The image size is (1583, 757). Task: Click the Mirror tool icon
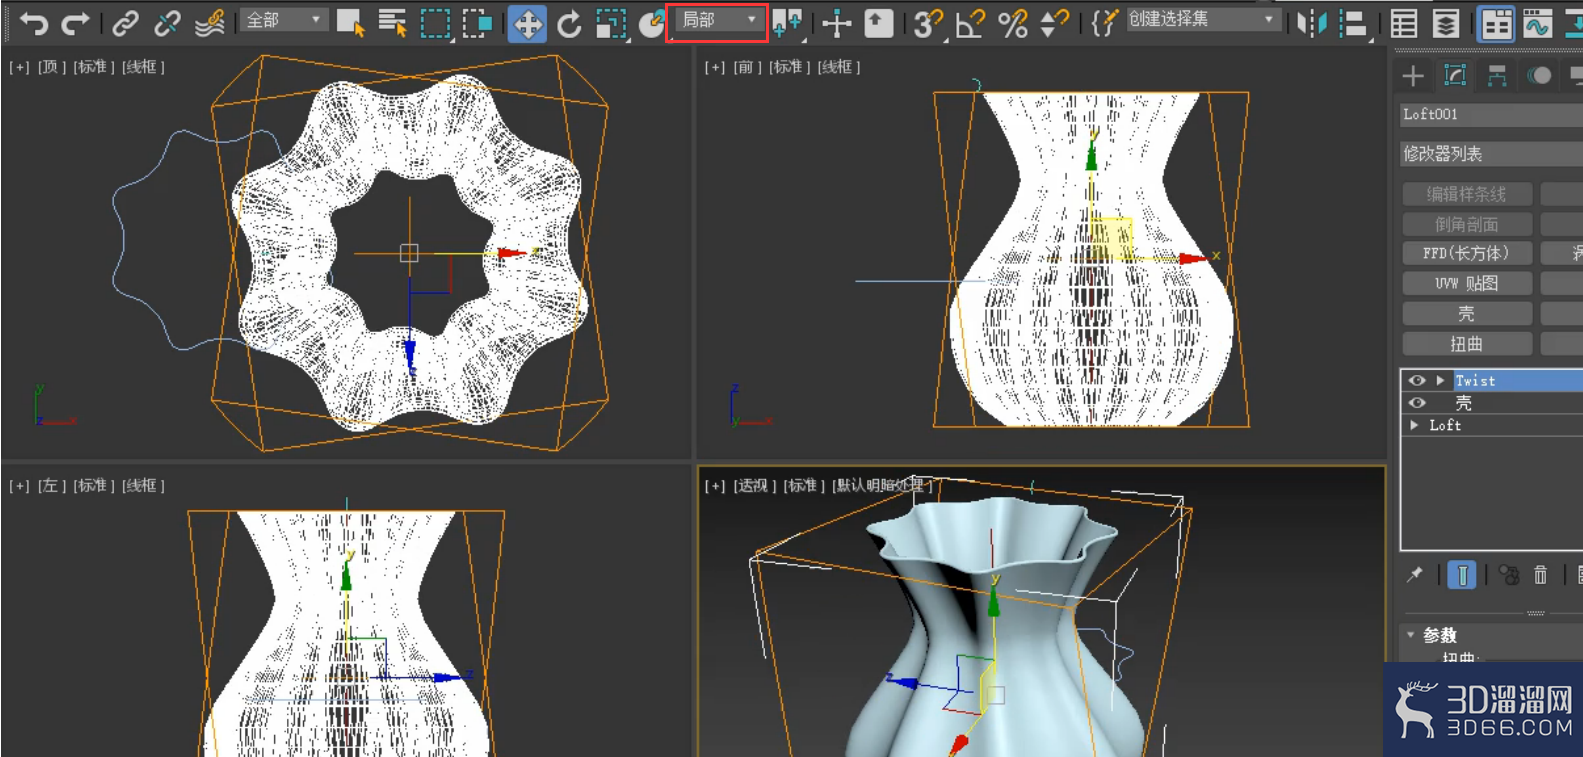point(1311,23)
